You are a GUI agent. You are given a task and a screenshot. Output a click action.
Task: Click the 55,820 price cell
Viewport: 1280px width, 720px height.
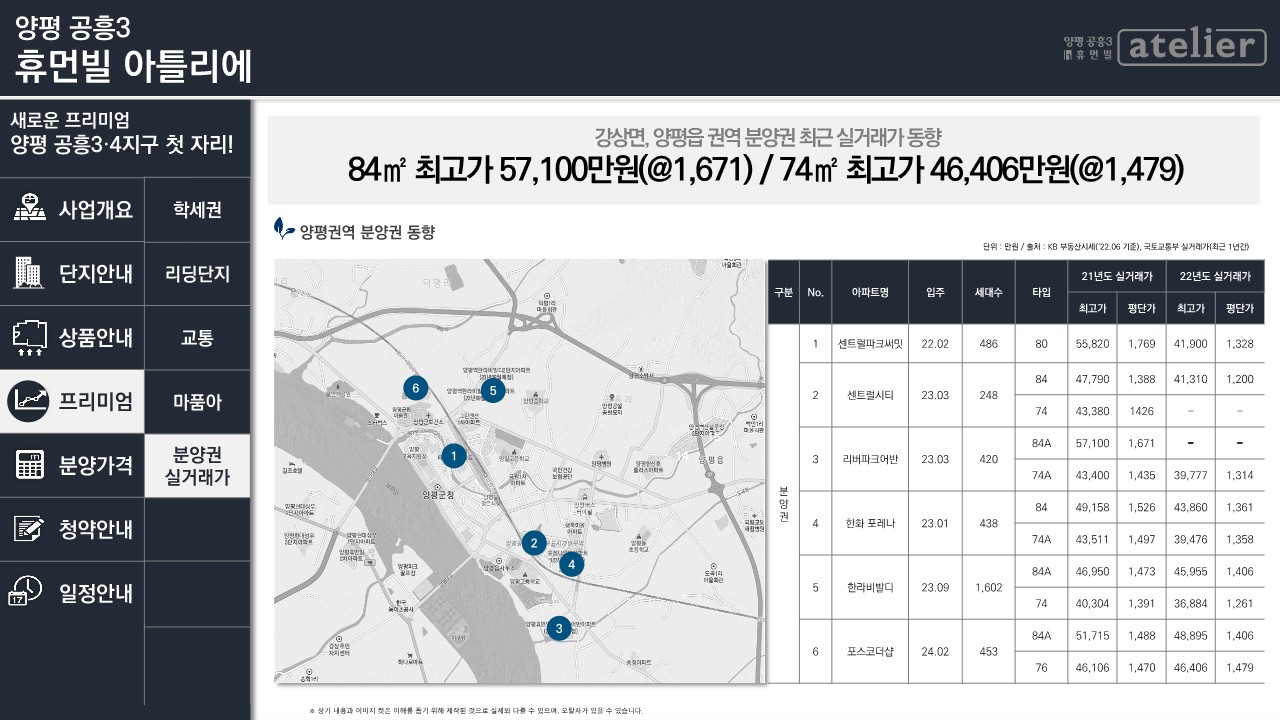pyautogui.click(x=1092, y=343)
